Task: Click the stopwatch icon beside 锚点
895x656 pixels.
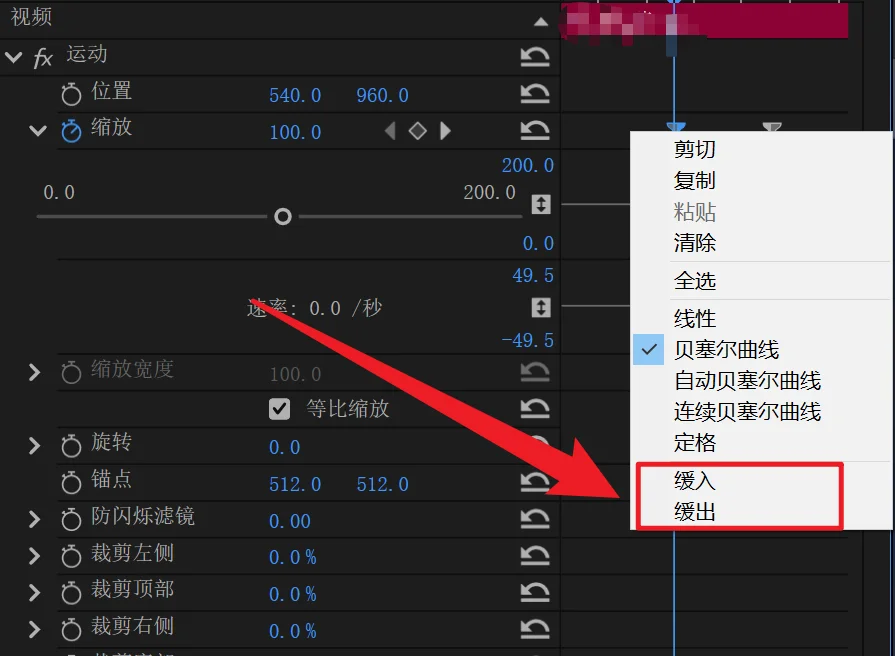Action: pos(71,483)
